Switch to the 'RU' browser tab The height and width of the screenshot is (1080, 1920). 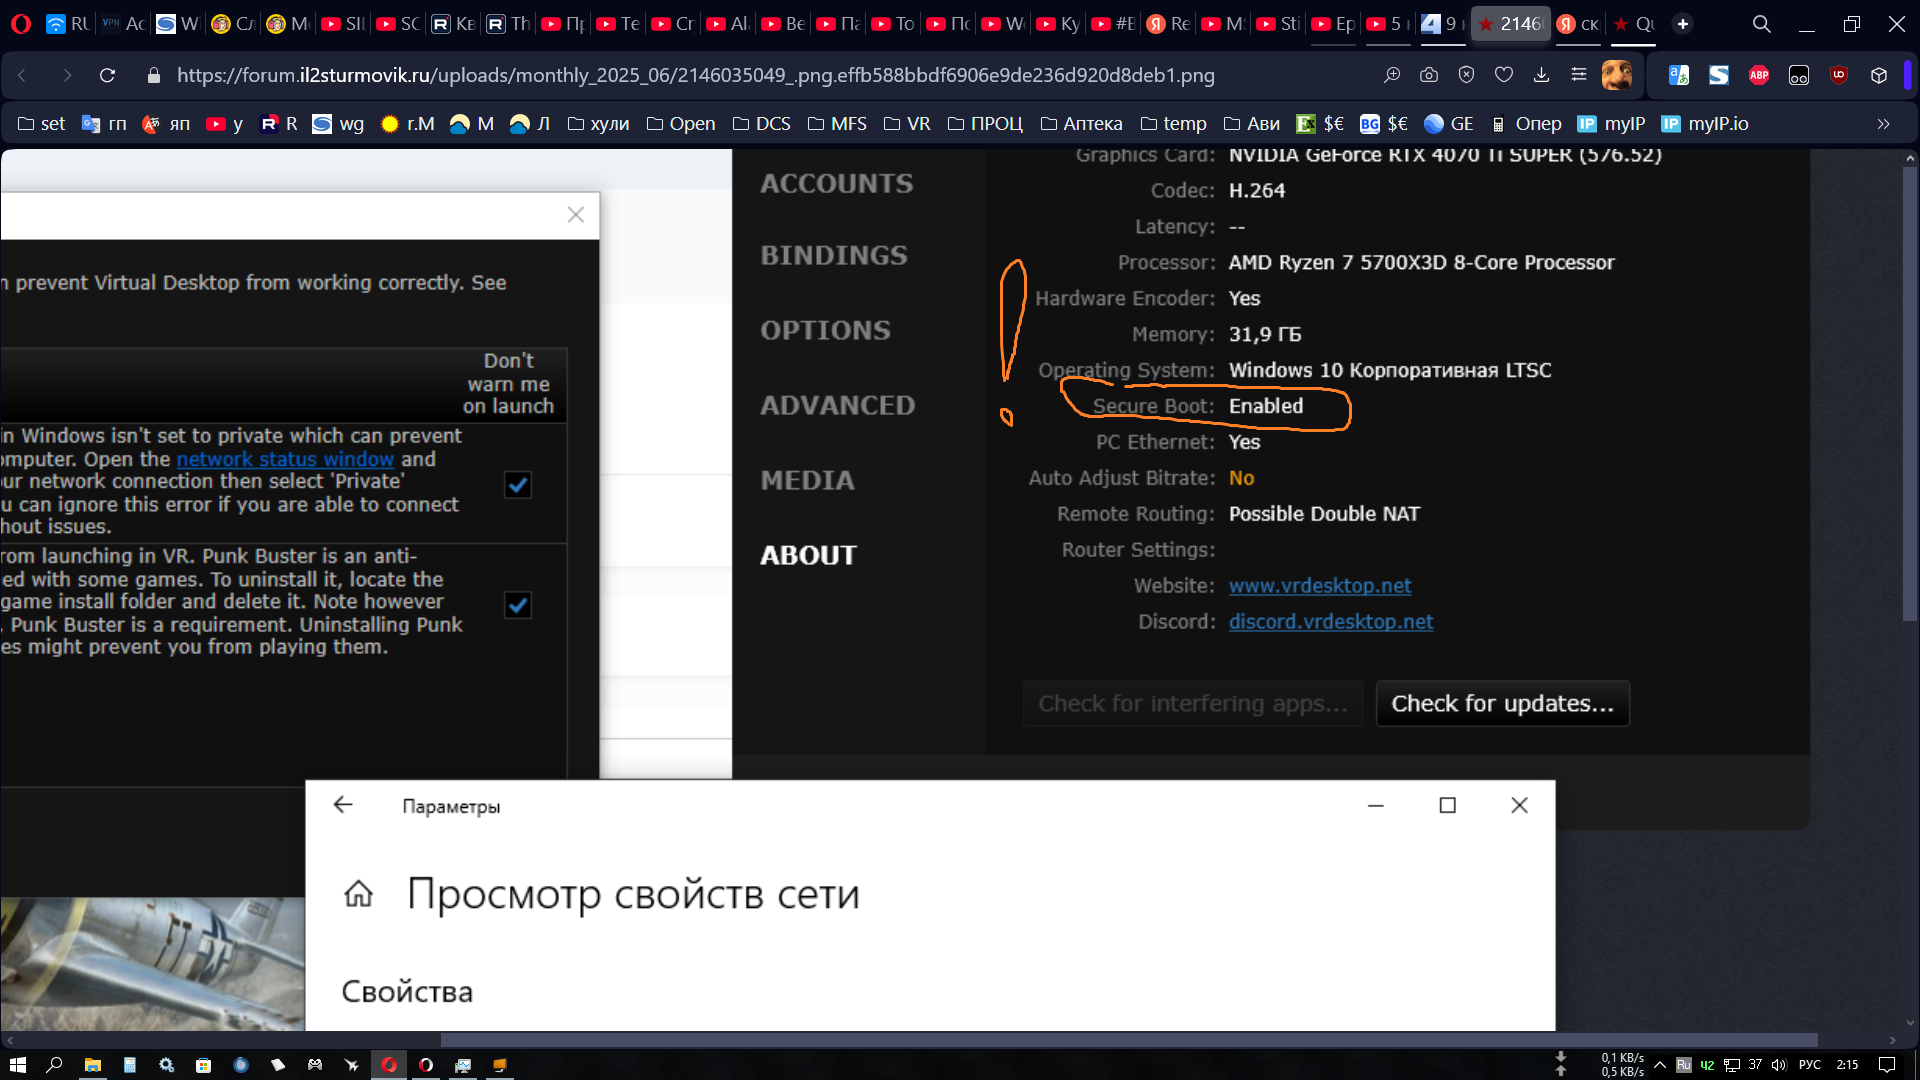68,23
